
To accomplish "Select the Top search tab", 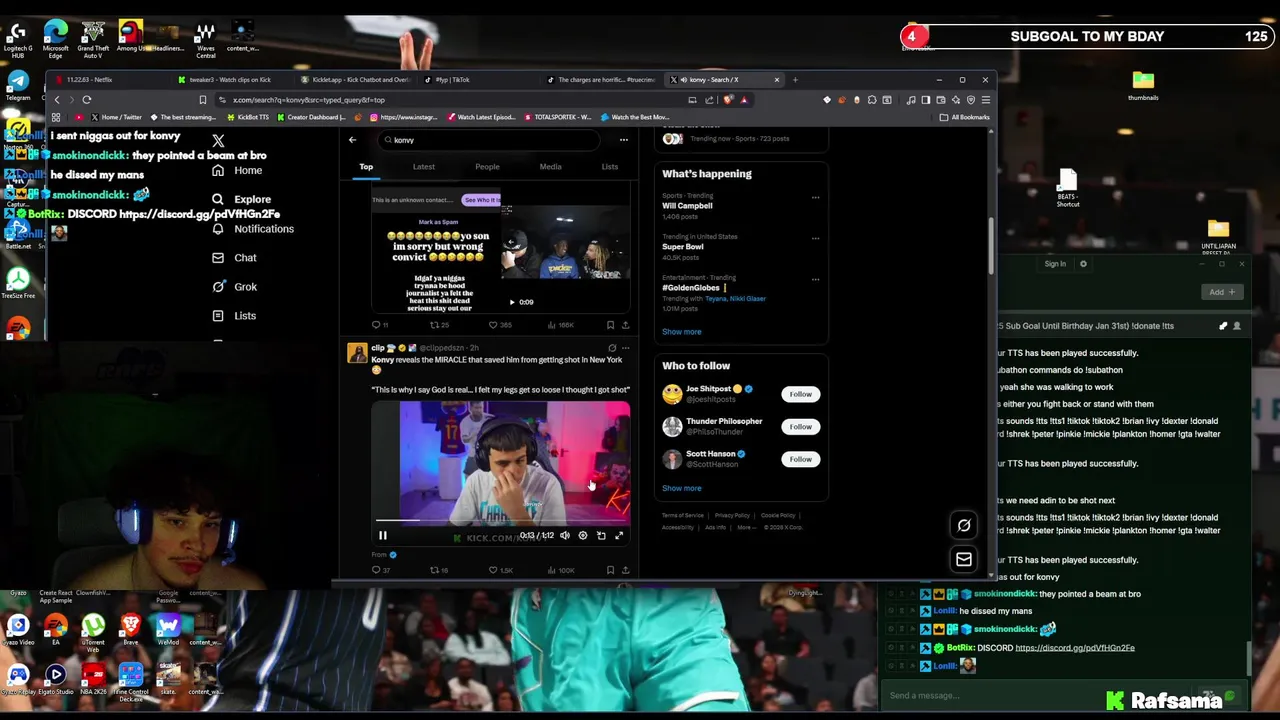I will click(x=366, y=167).
